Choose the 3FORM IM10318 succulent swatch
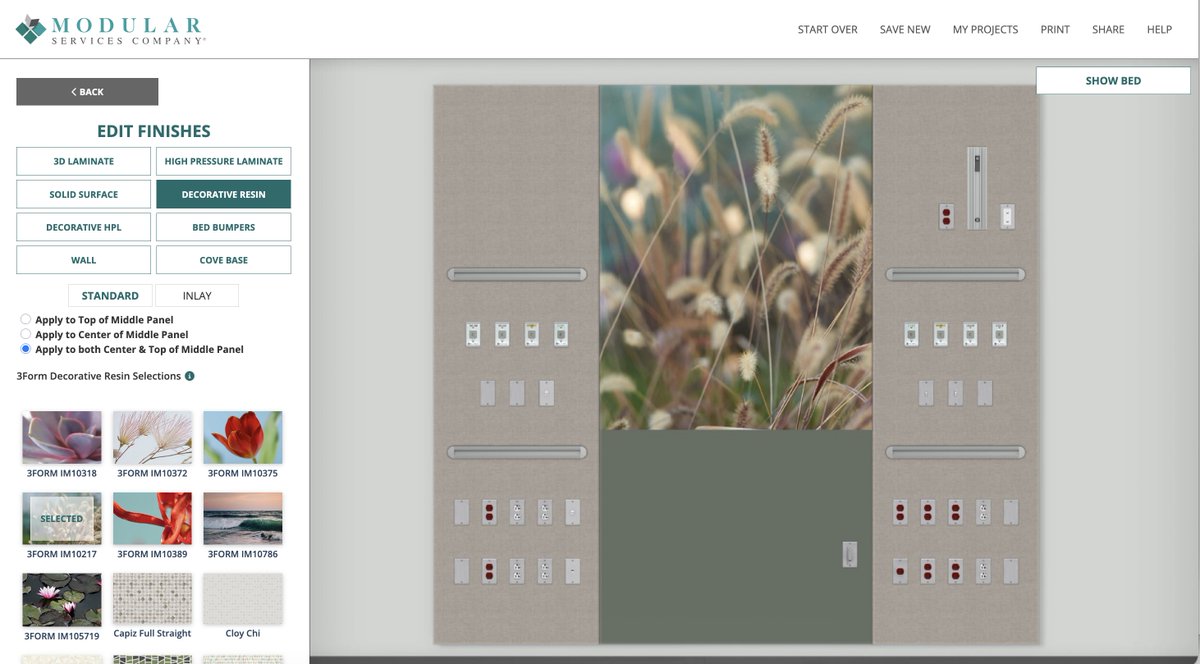The image size is (1200, 664). pyautogui.click(x=62, y=437)
